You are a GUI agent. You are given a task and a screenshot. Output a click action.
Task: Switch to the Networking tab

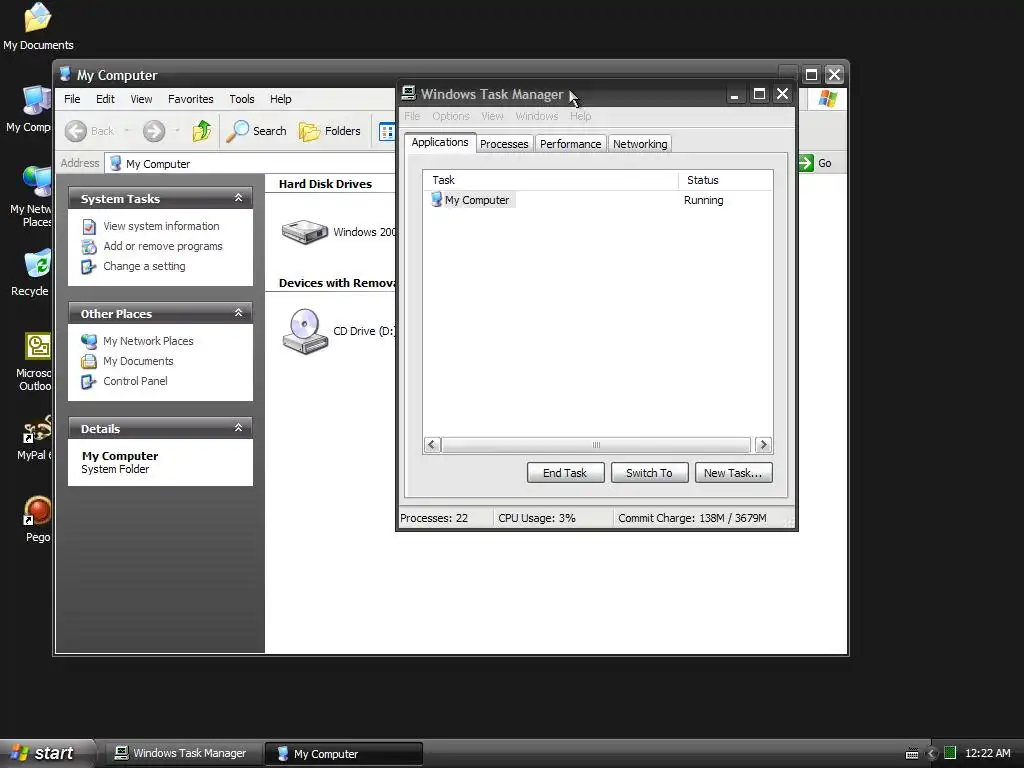point(640,144)
